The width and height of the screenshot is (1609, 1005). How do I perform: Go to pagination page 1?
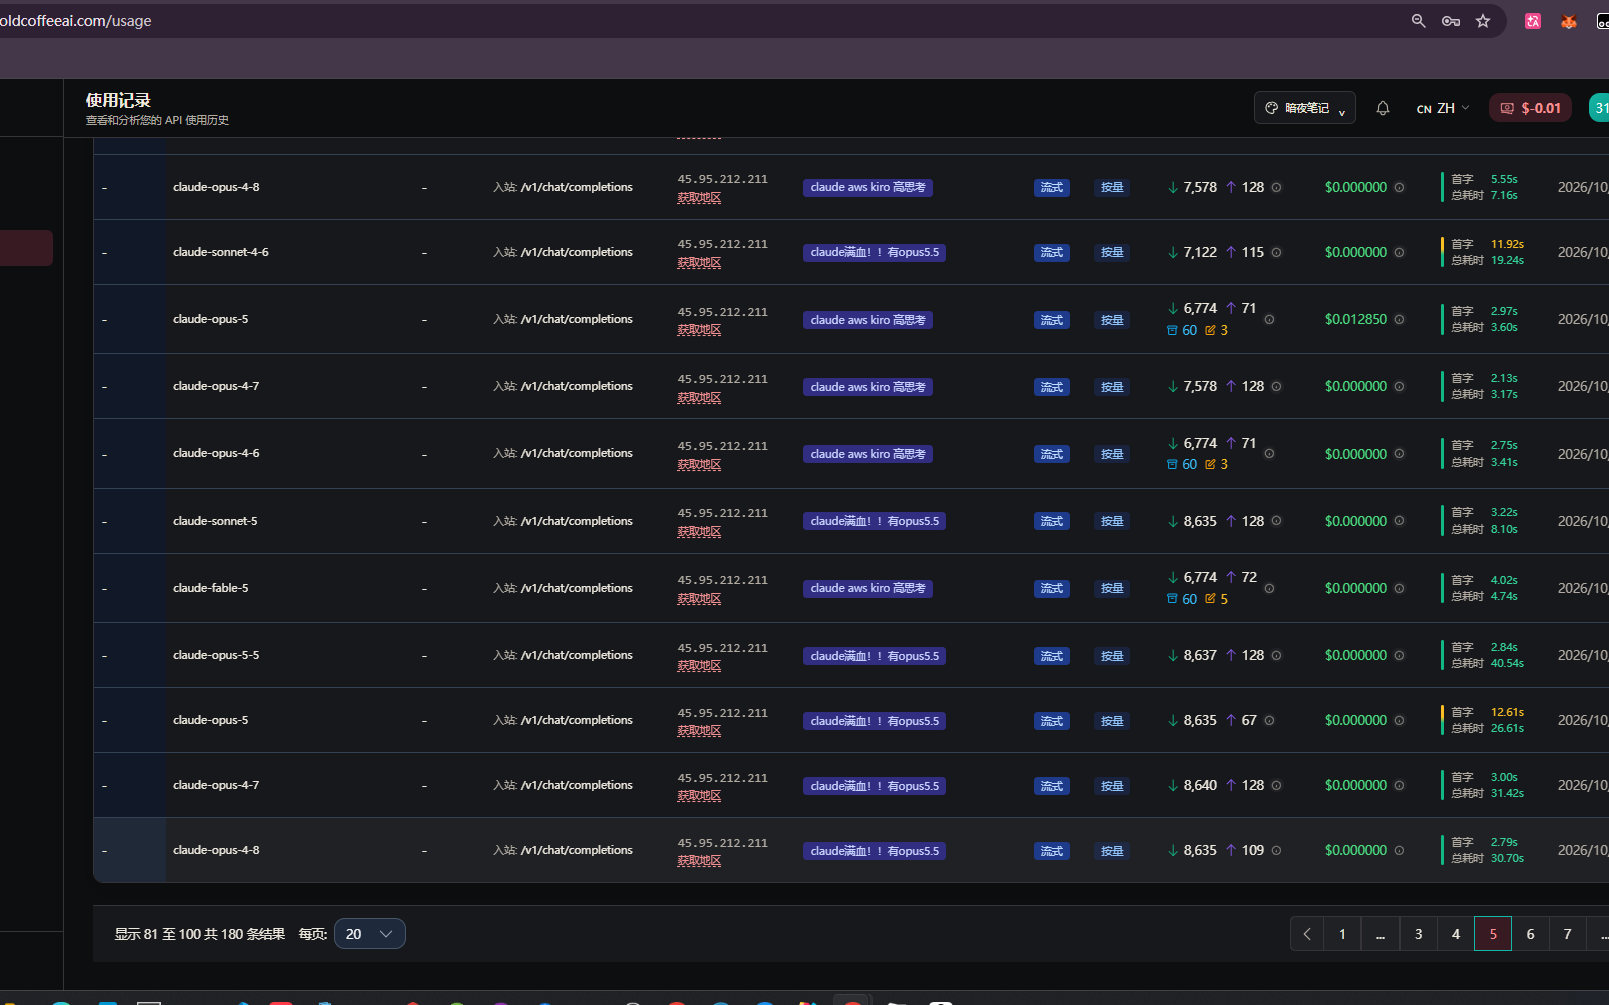[1342, 934]
